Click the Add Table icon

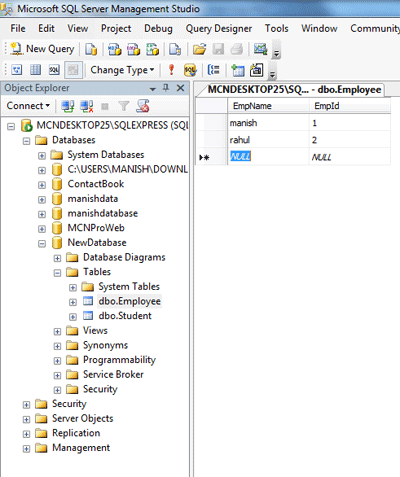[238, 70]
